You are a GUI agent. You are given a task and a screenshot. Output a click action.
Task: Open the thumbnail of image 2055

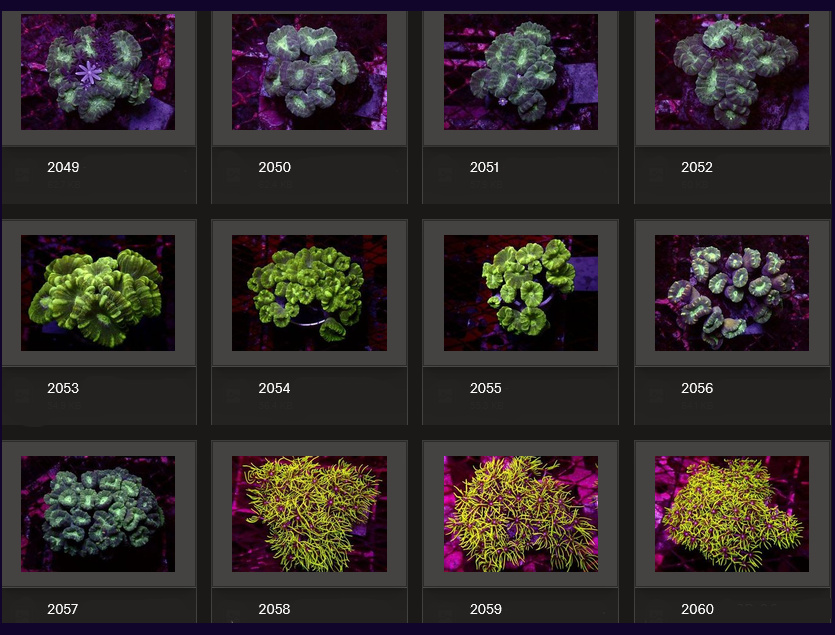click(x=521, y=293)
